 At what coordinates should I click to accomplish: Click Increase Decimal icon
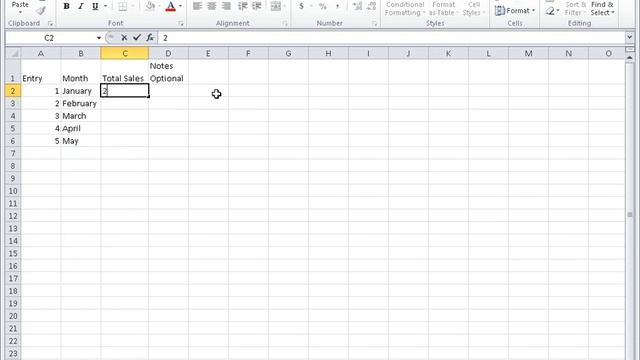pos(357,6)
